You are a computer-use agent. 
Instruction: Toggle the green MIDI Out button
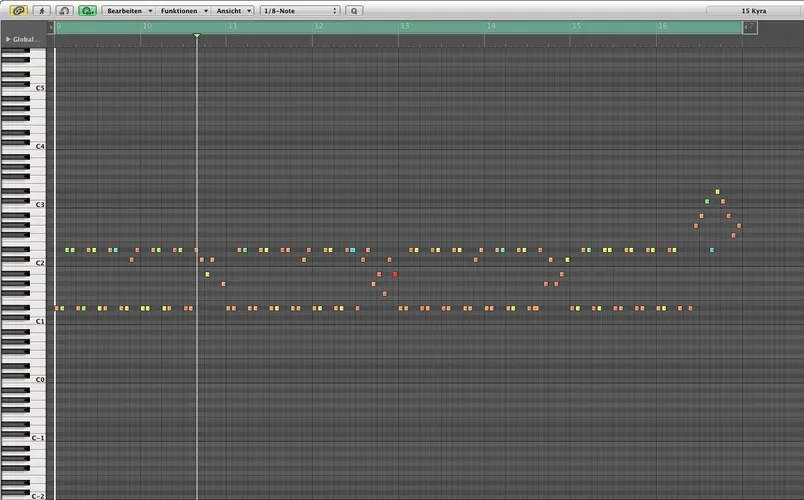87,10
